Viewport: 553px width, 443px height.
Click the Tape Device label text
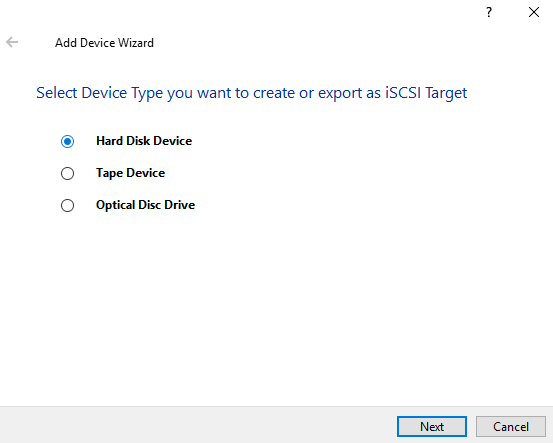[x=130, y=173]
